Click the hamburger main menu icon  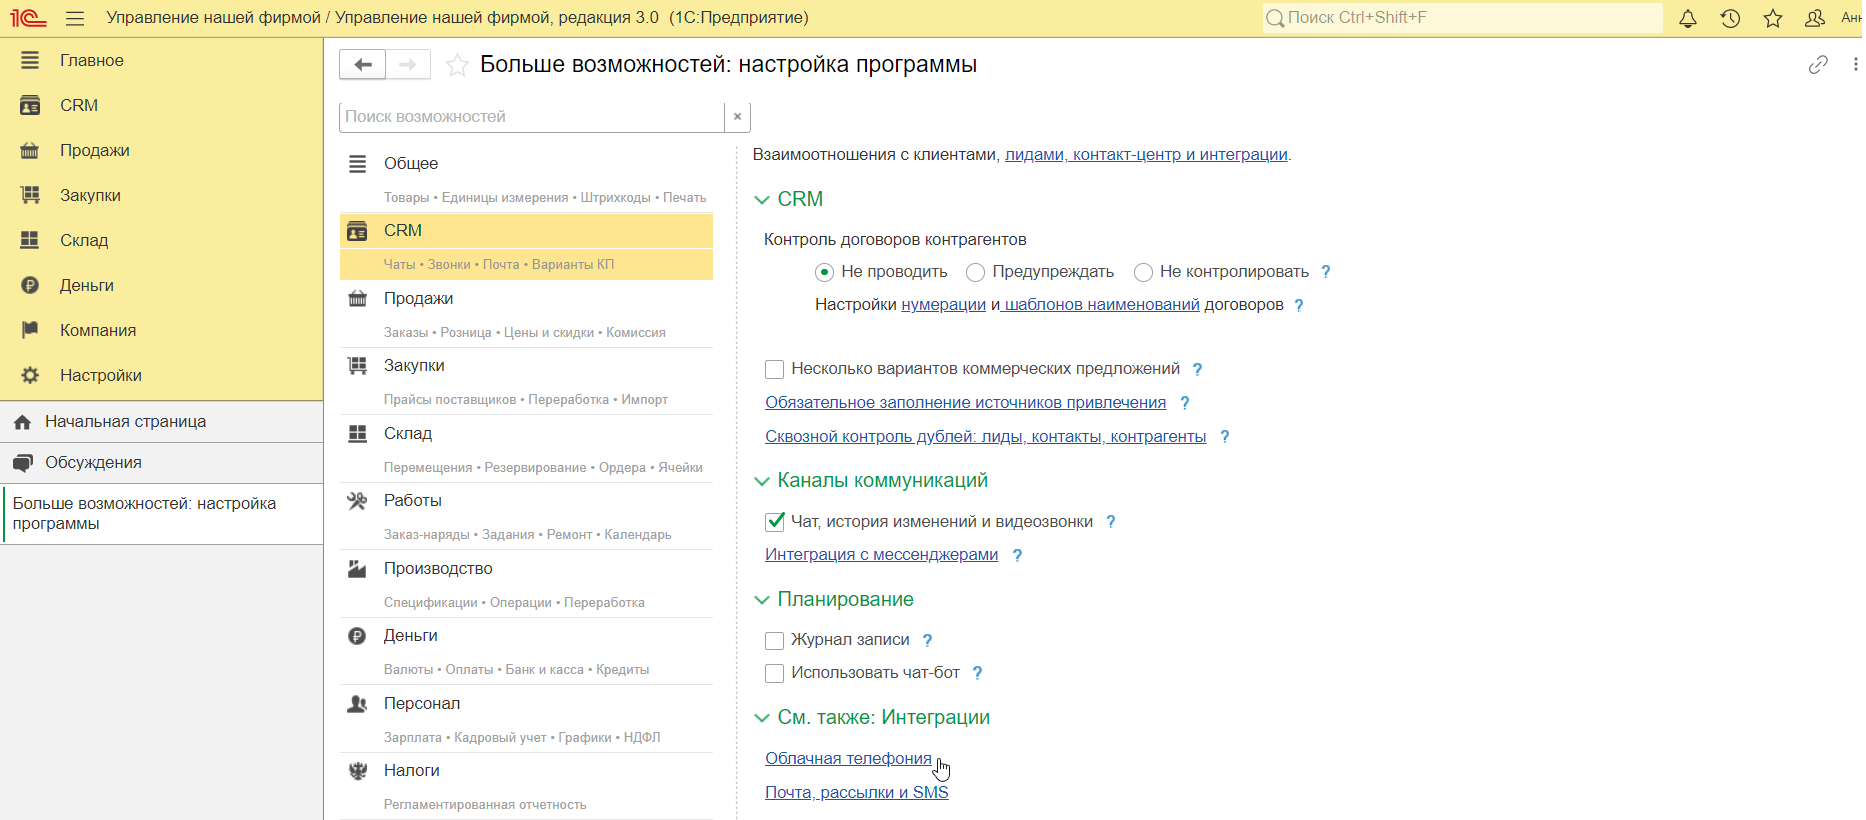(75, 18)
